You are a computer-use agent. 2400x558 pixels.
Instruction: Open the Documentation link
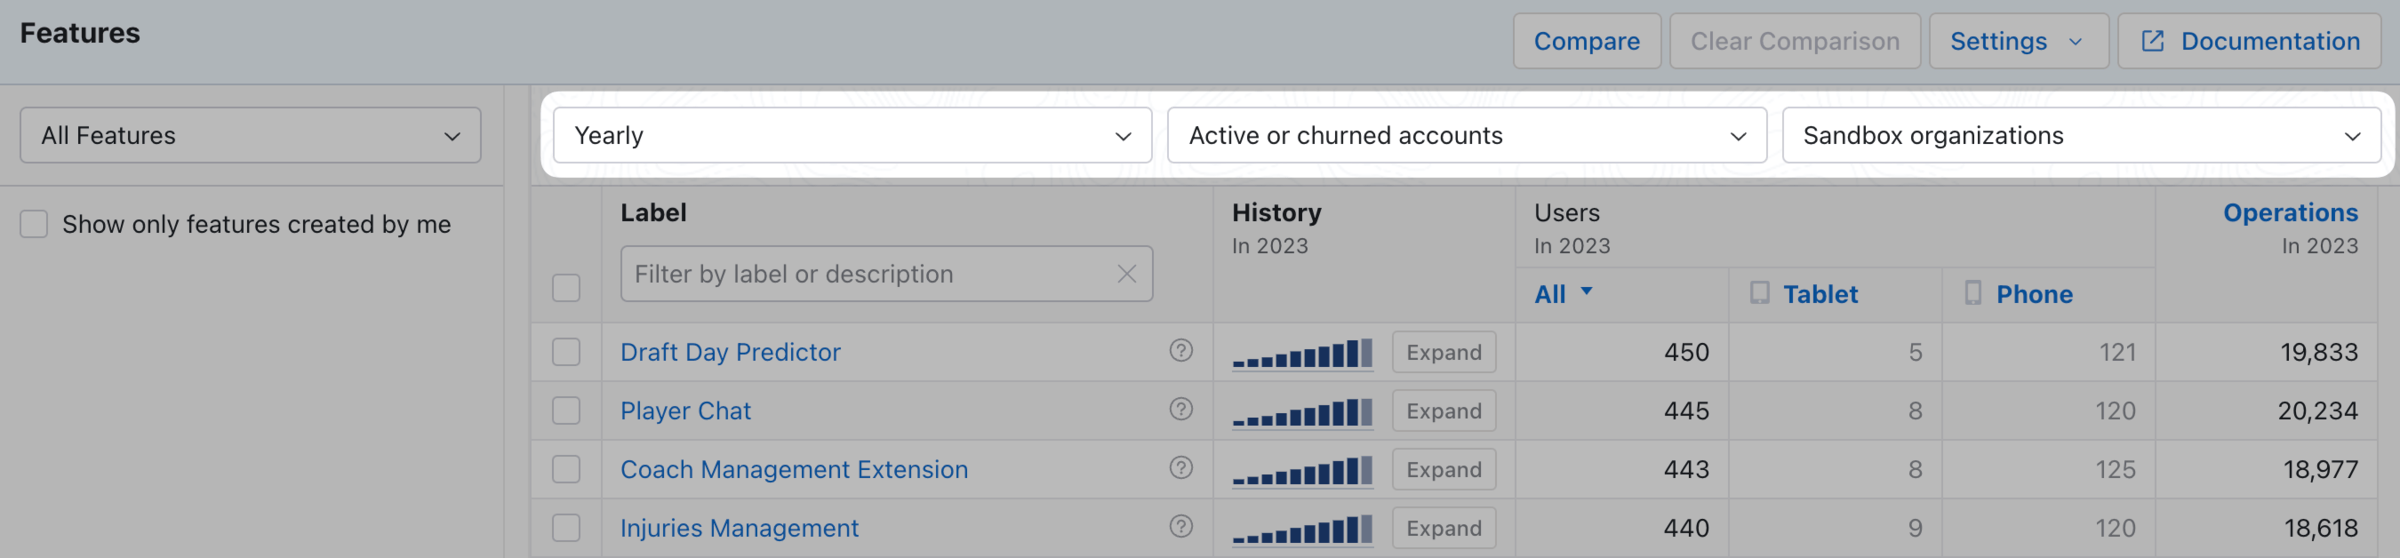tap(2249, 41)
